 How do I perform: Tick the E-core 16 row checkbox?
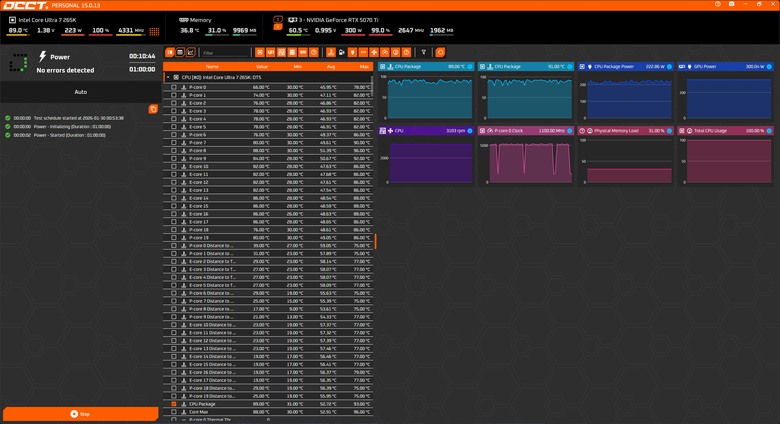pos(174,214)
